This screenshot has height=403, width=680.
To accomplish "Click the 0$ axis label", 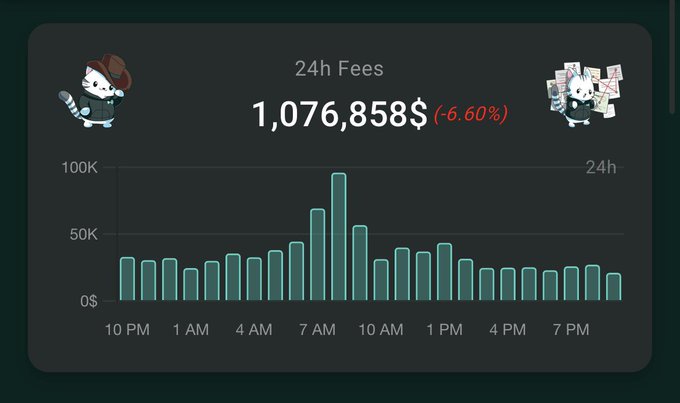I will click(89, 301).
